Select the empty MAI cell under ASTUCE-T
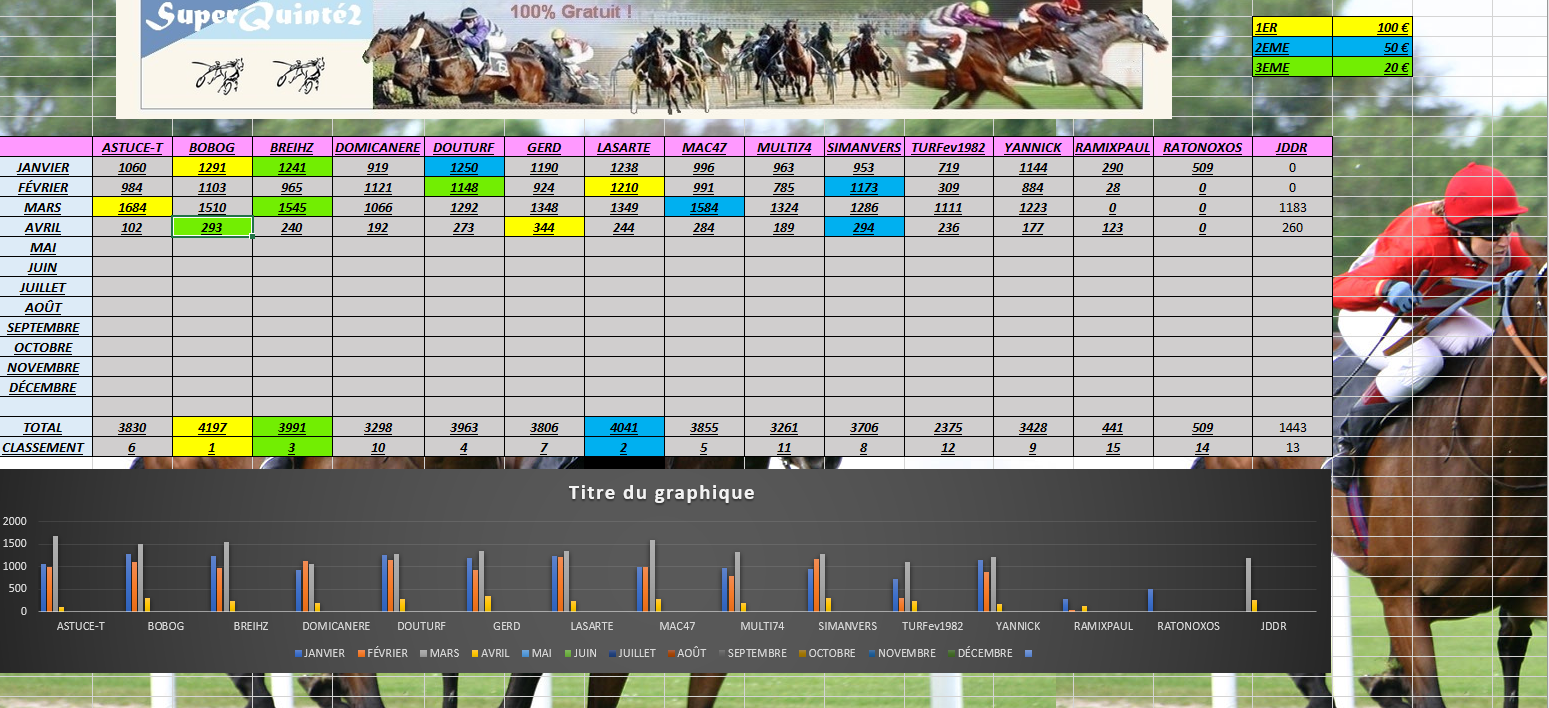This screenshot has width=1549, height=708. [132, 247]
